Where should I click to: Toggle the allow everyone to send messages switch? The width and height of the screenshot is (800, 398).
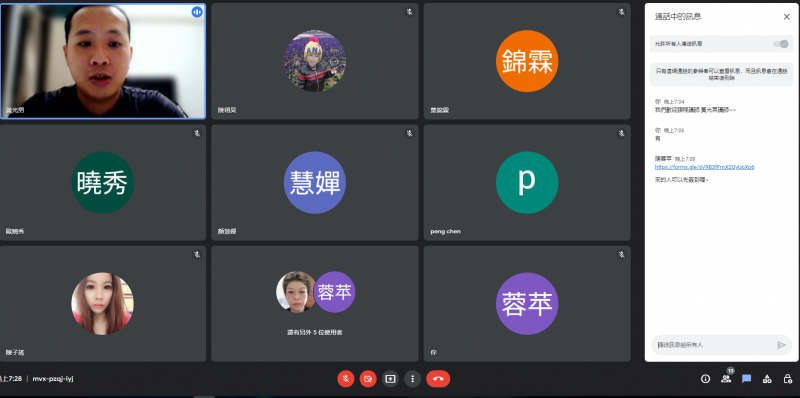[x=781, y=44]
